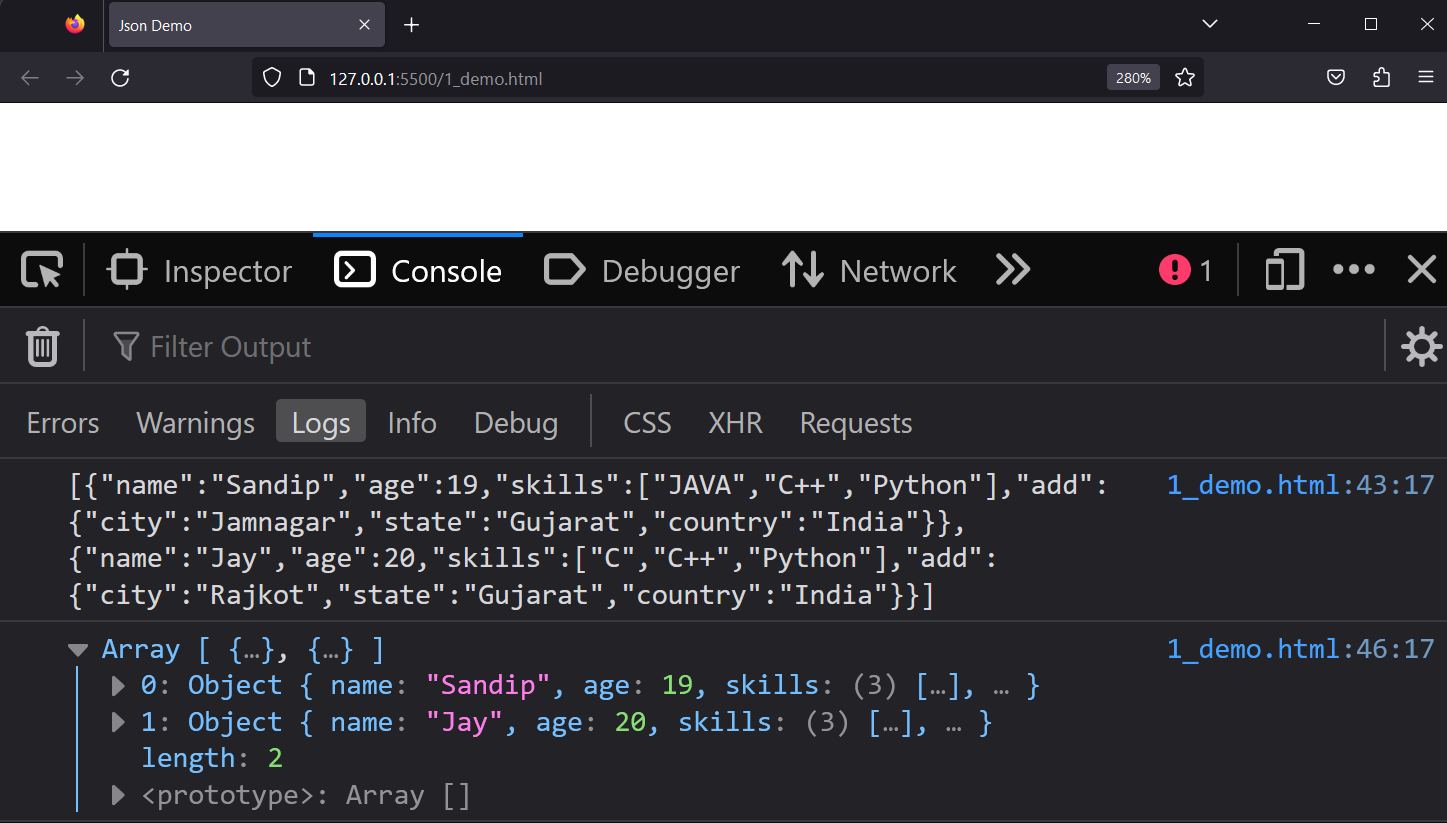Collapse the logged Array entry
Viewport: 1447px width, 823px height.
tap(78, 650)
